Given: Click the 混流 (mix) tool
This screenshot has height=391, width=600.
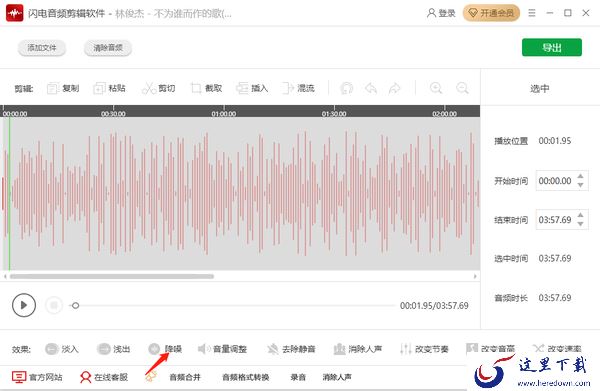Looking at the screenshot, I should click(x=298, y=88).
